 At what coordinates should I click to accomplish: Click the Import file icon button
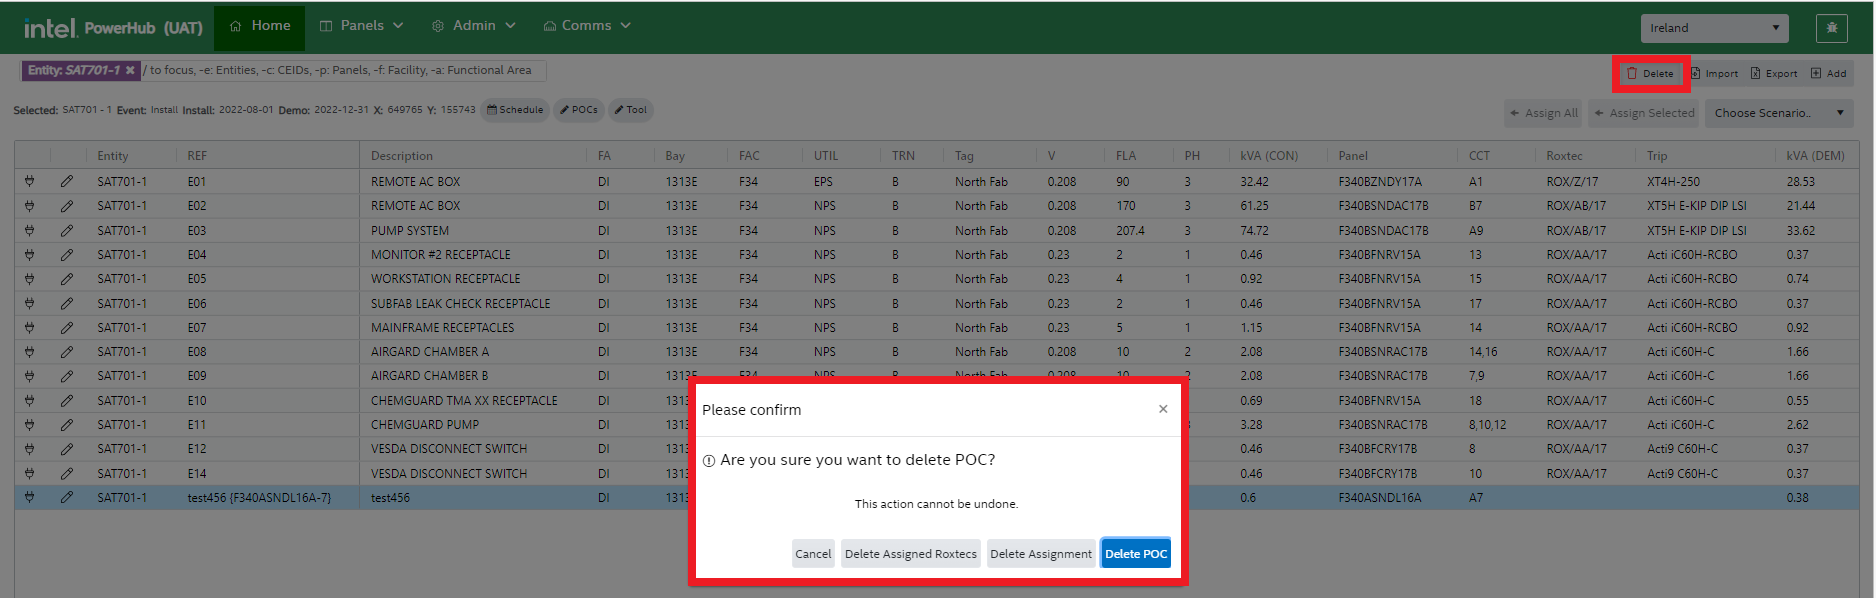[x=1714, y=73]
